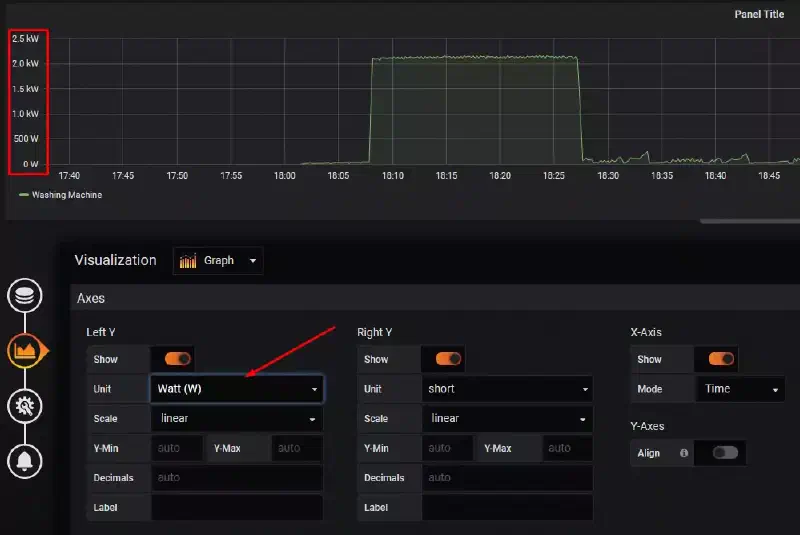
Task: Open General settings gear icon
Action: pyautogui.click(x=24, y=406)
